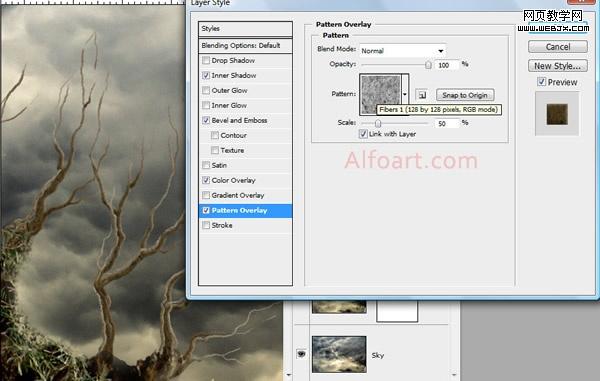Viewport: 600px width, 381px height.
Task: Select the Gradient Overlay style entry
Action: coord(238,195)
